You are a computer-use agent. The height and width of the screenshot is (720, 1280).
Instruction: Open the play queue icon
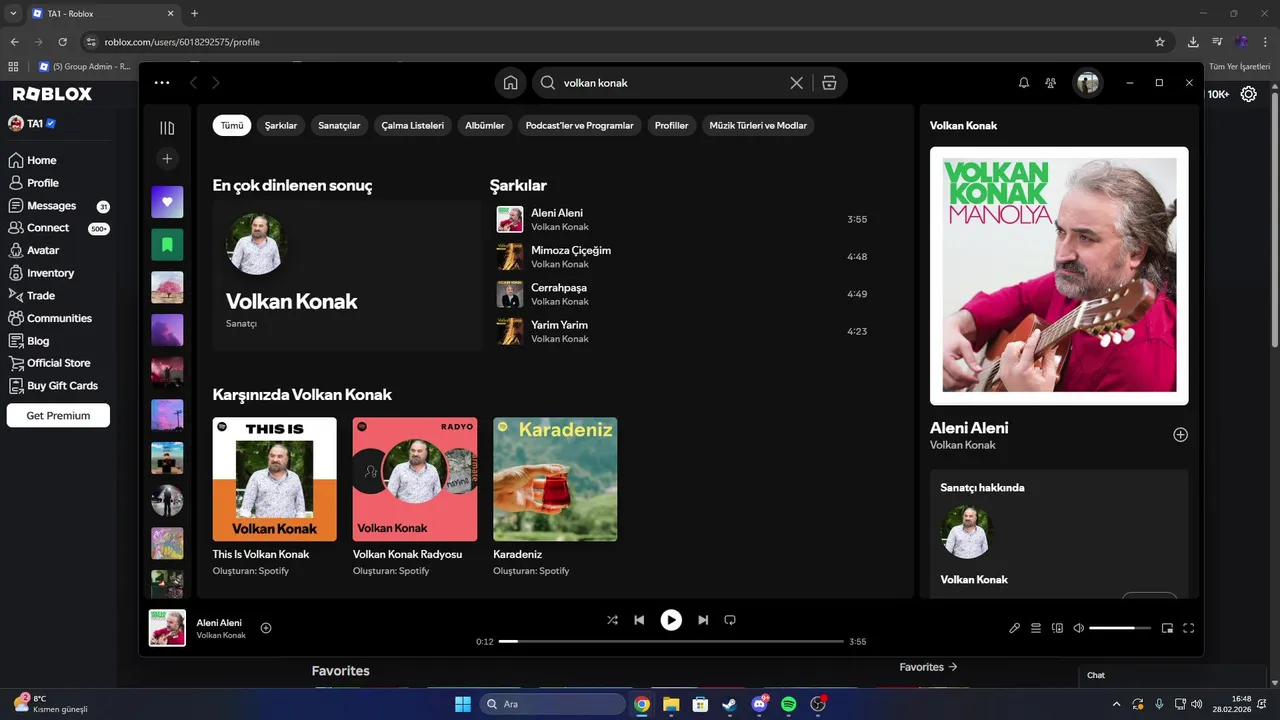(1036, 628)
